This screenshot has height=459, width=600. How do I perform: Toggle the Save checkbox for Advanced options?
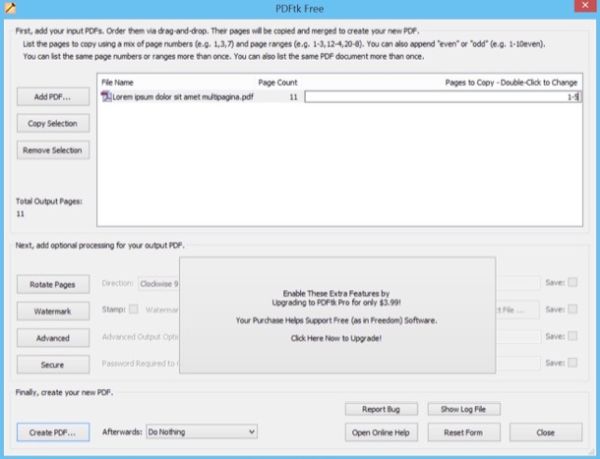572,336
